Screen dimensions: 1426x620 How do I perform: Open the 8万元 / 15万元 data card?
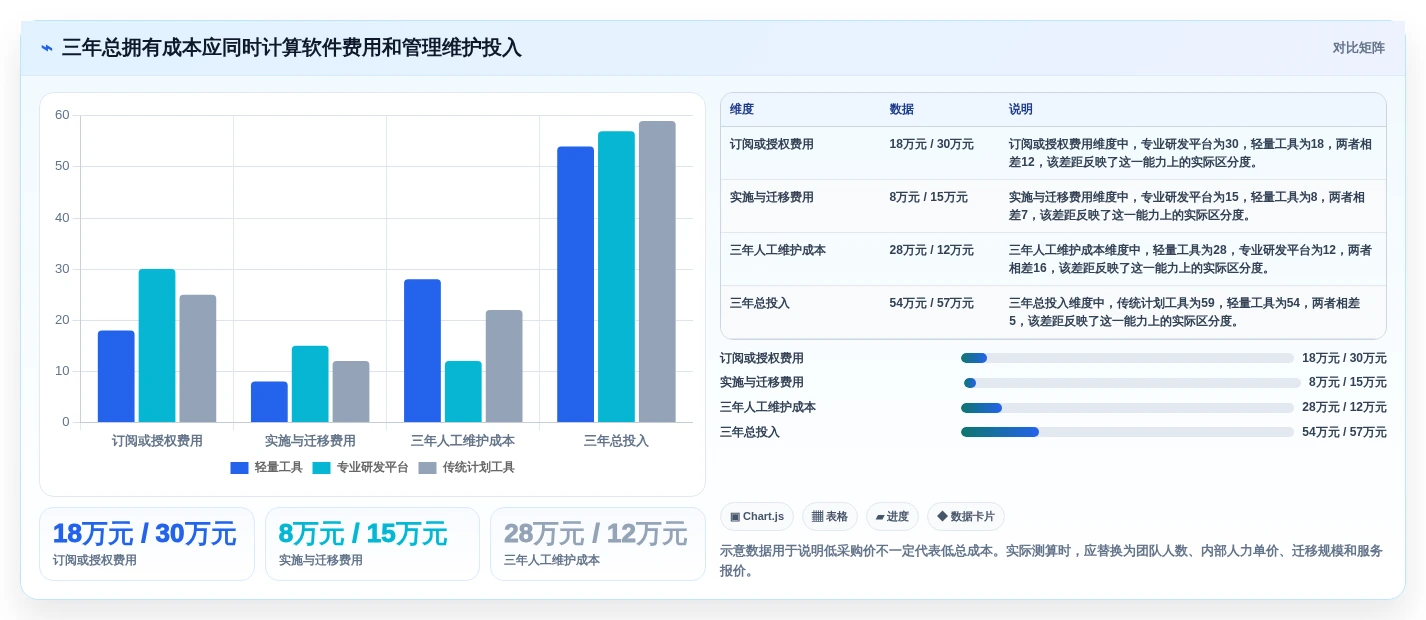(372, 544)
